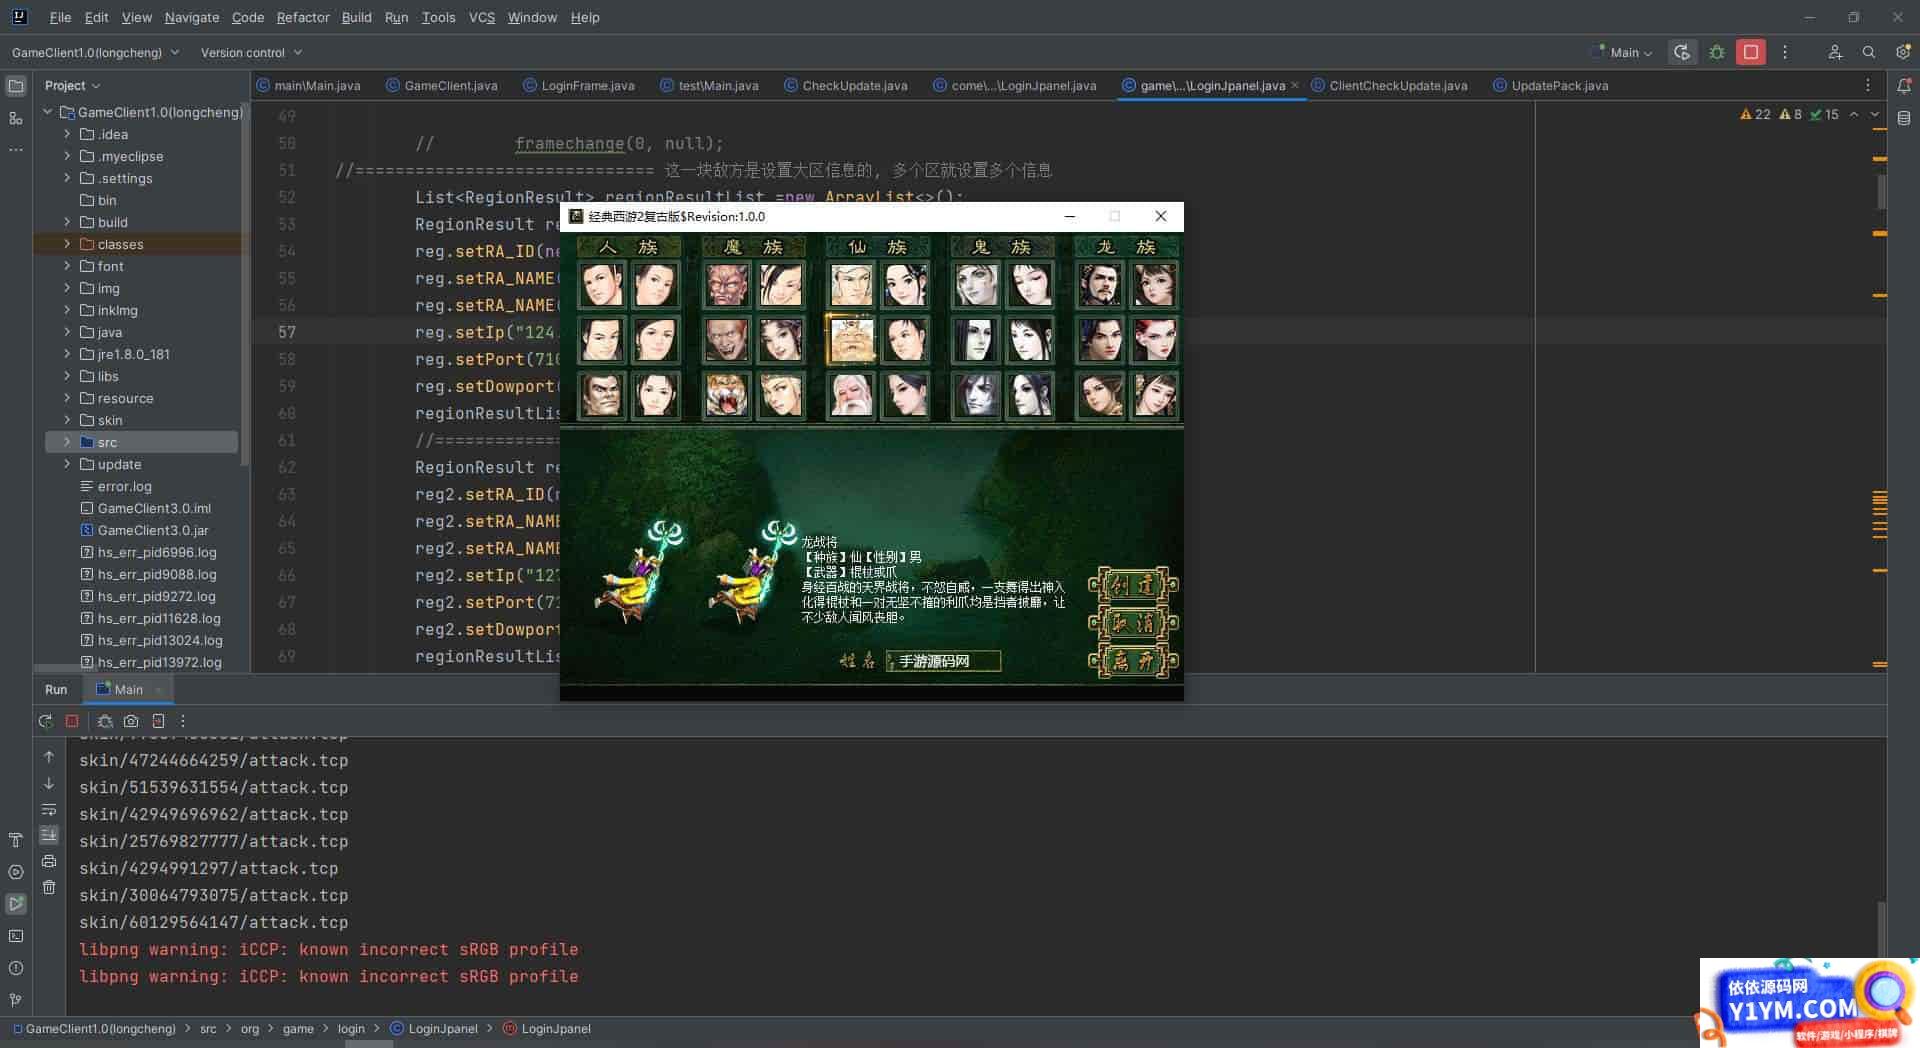Click rerun icon in Run panel

coord(45,721)
